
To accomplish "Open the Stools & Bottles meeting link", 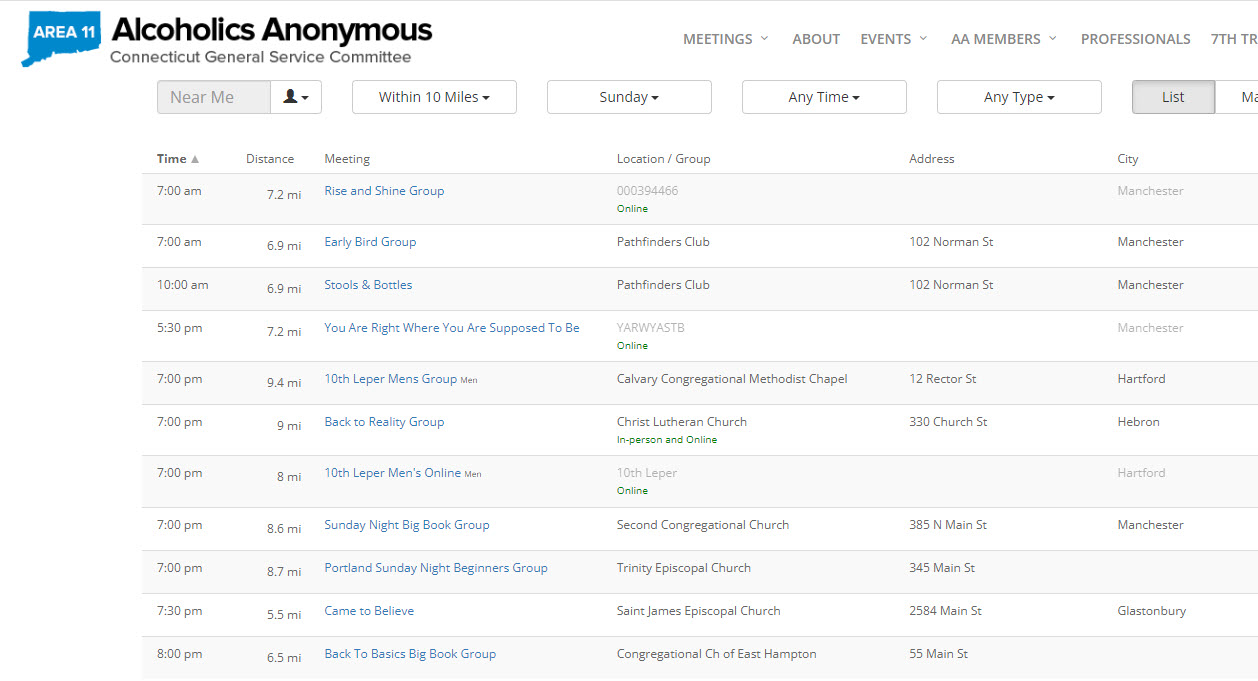I will [x=368, y=285].
